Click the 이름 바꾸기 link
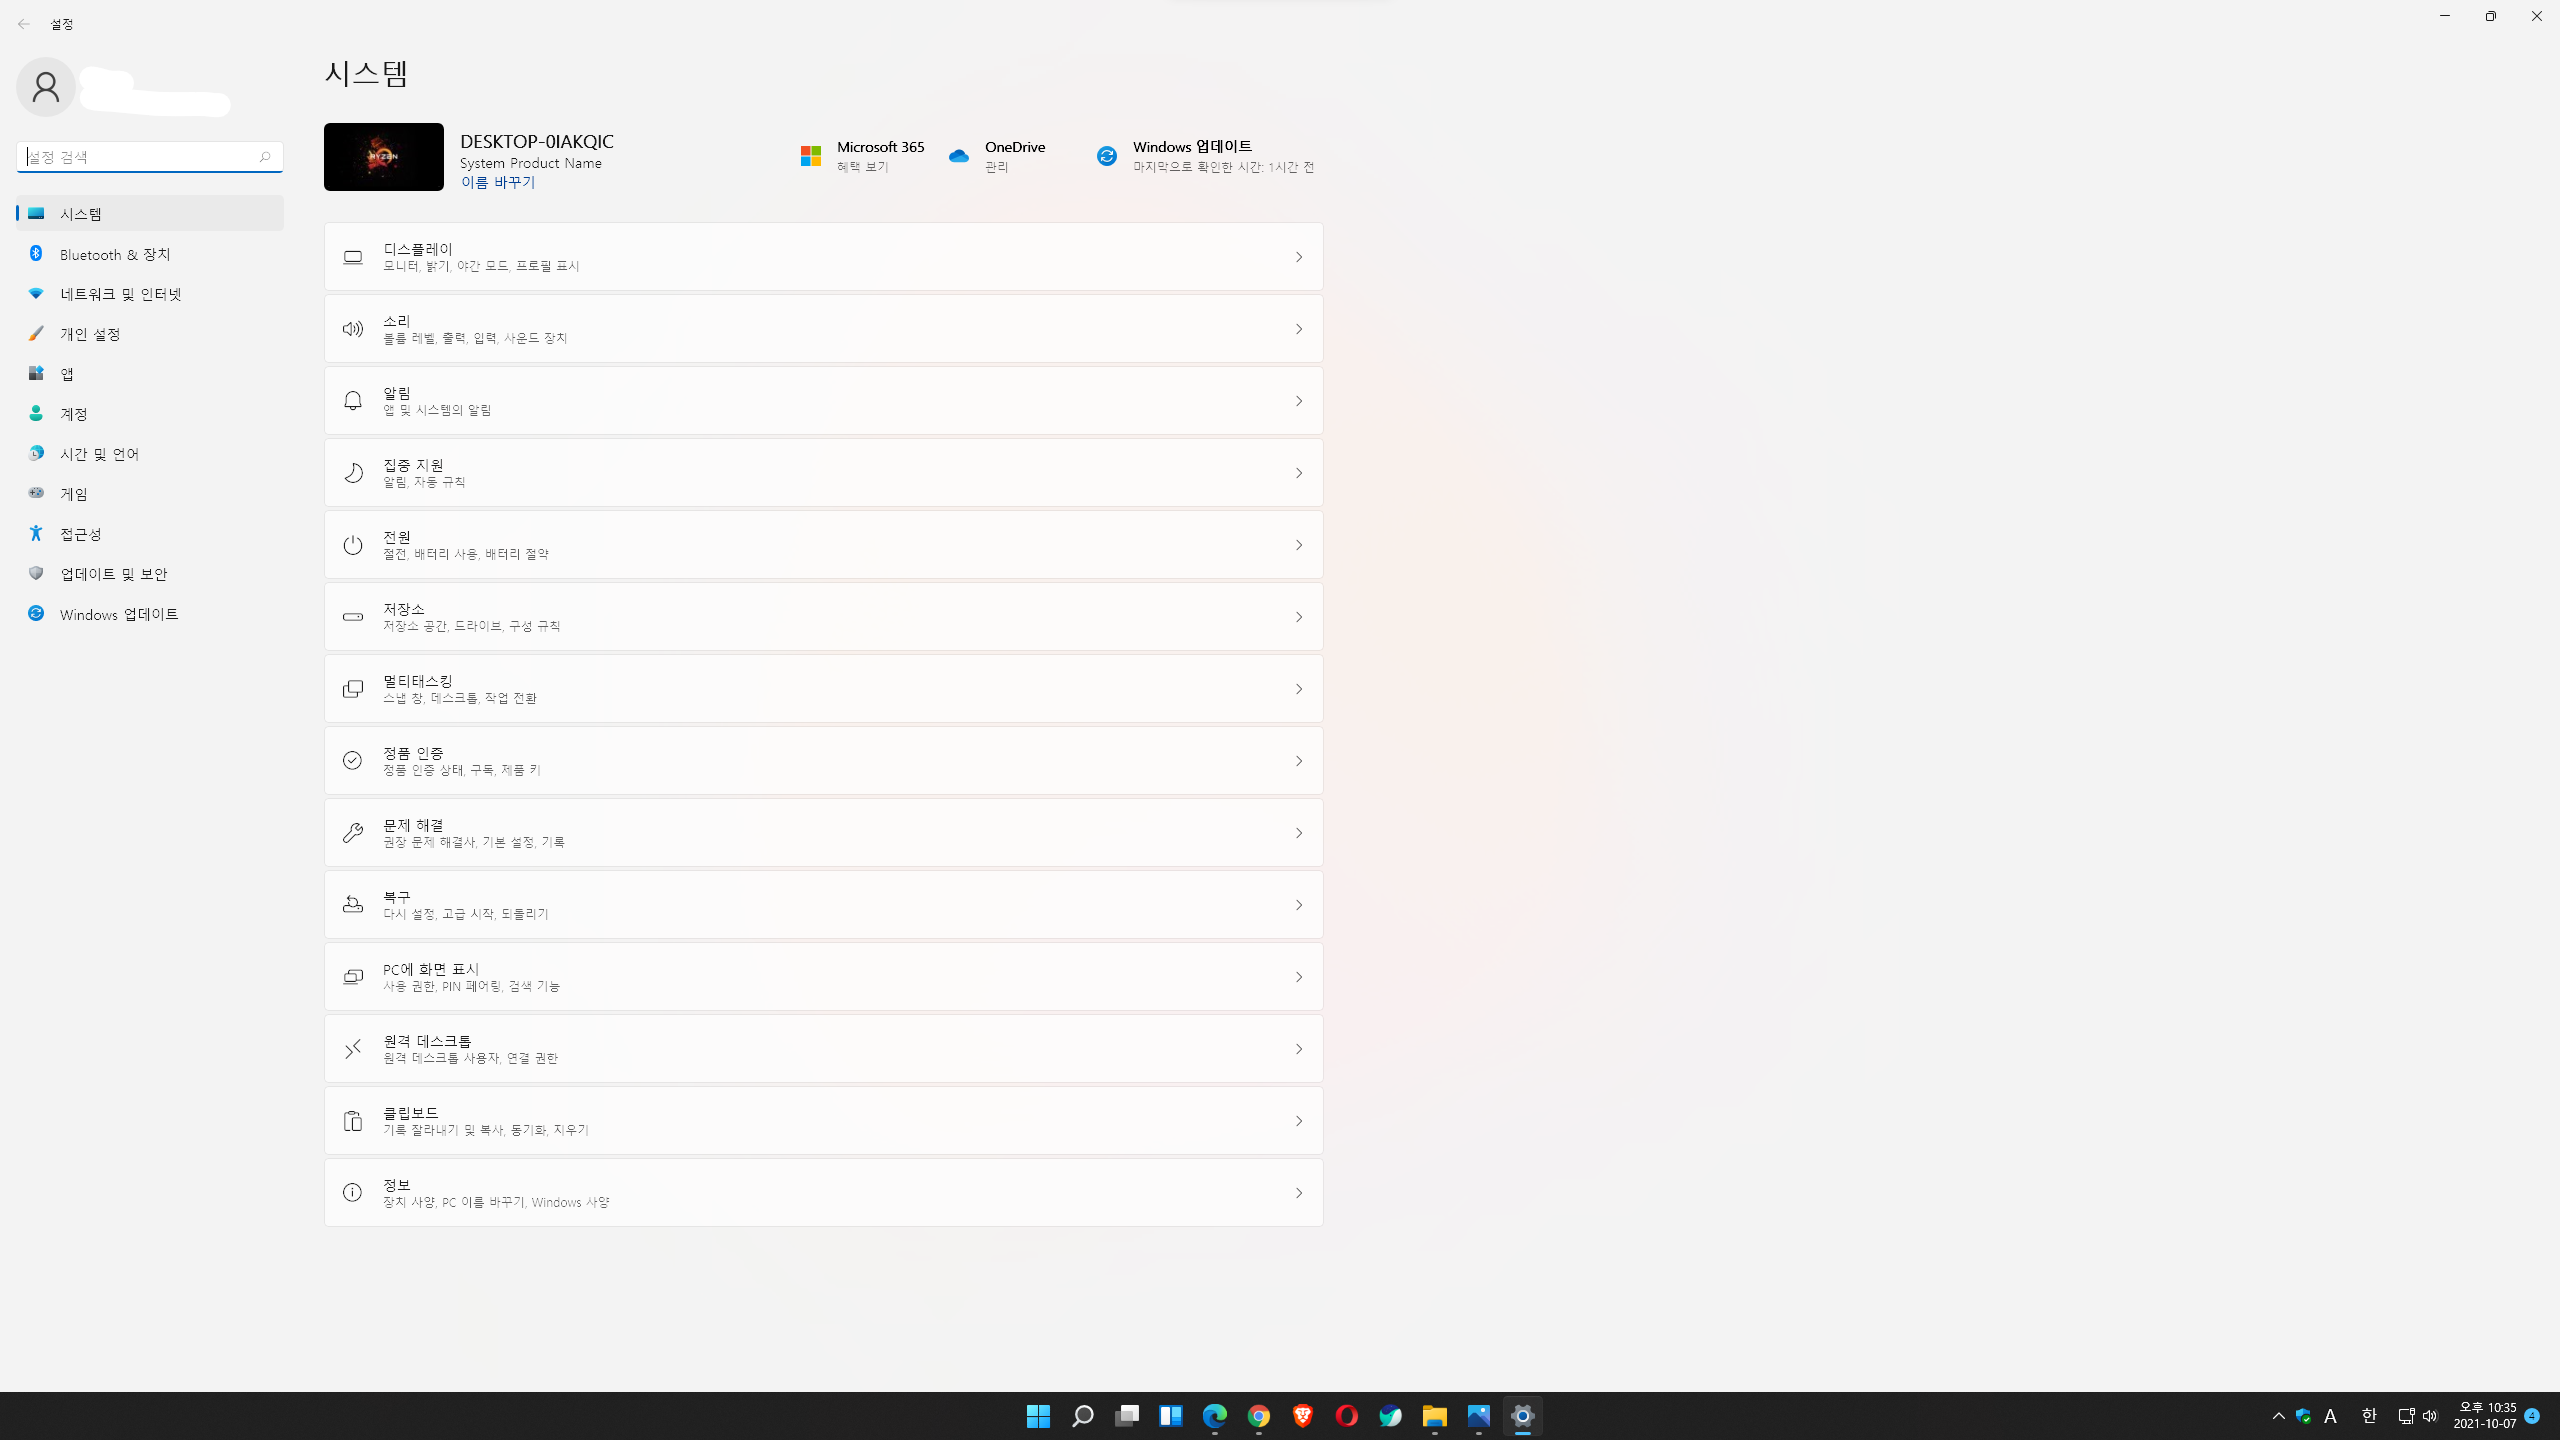Viewport: 2560px width, 1440px height. click(497, 182)
